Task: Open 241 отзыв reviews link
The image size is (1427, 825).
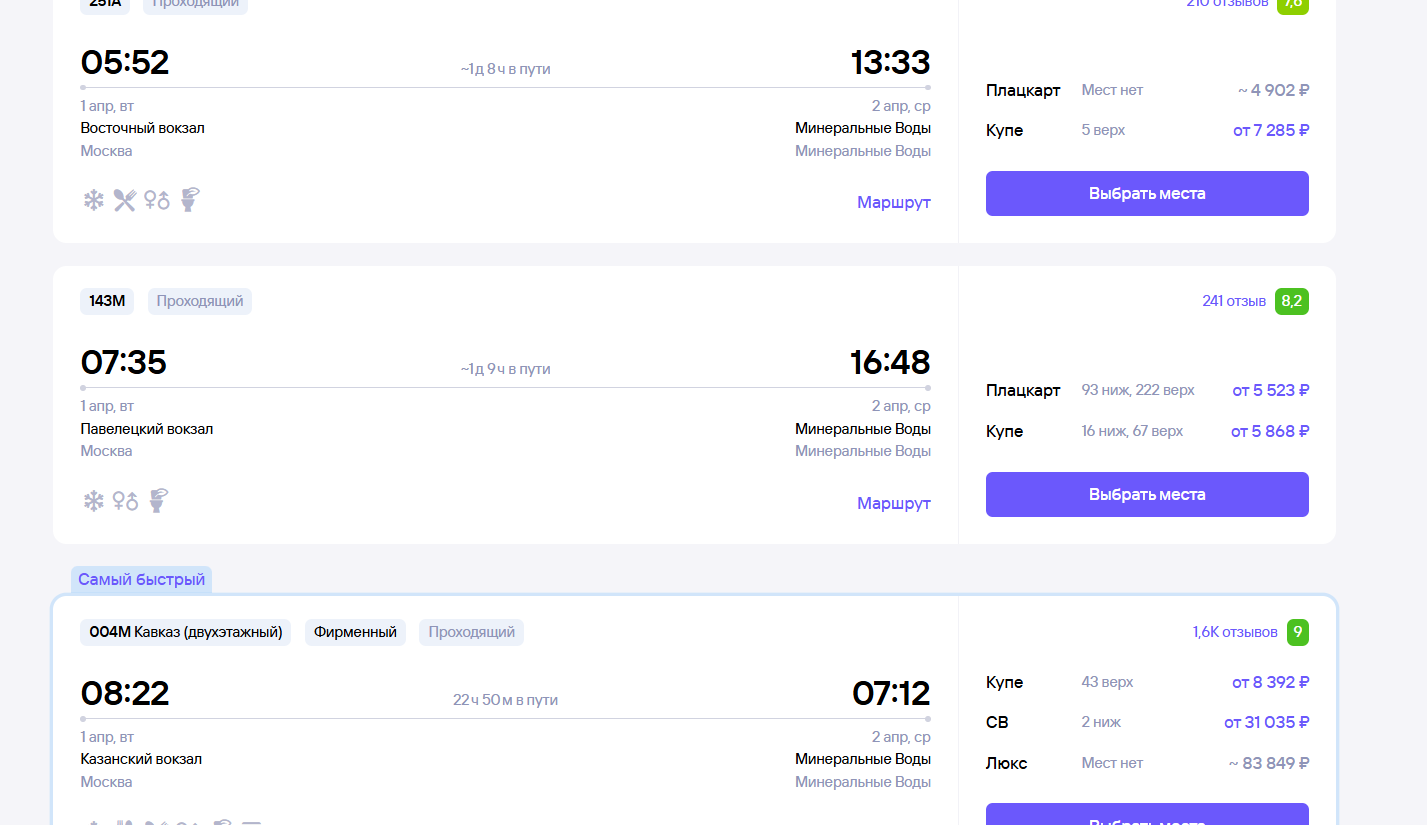Action: pos(1234,301)
